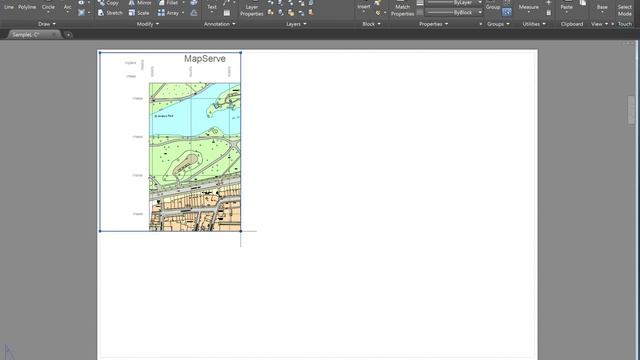Open a new drawing tab with plus

(x=68, y=35)
